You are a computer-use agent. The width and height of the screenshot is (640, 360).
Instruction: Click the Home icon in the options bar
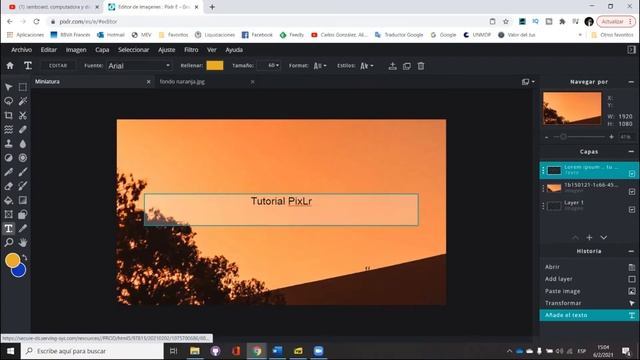click(10, 66)
